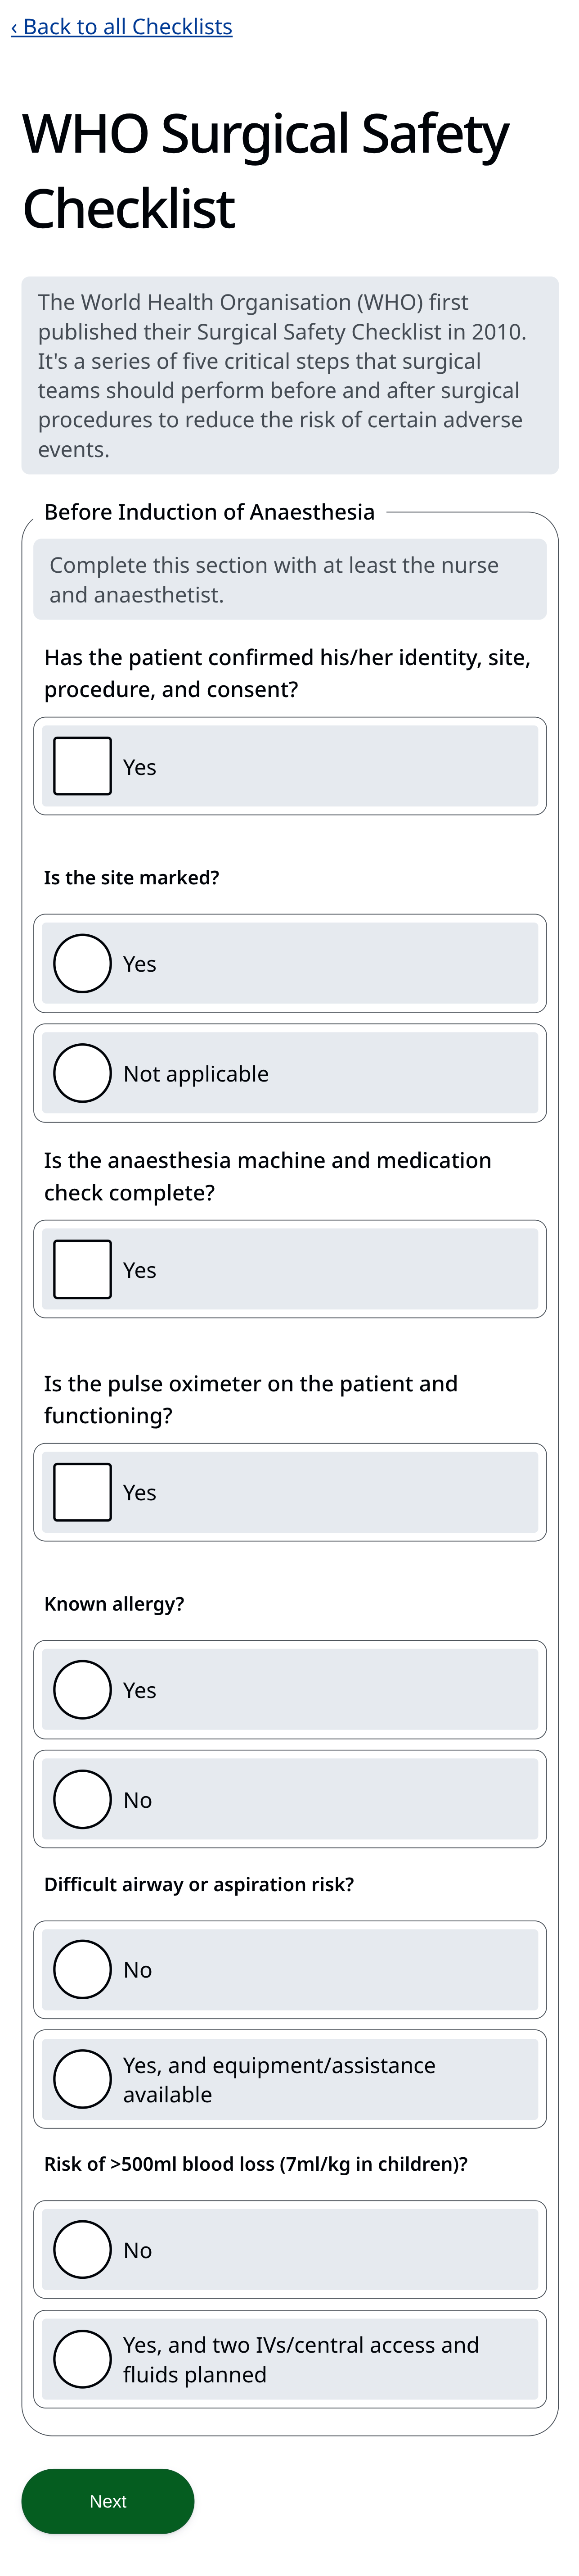579x2576 pixels.
Task: Click the WHO checklist description paragraph
Action: coord(289,375)
